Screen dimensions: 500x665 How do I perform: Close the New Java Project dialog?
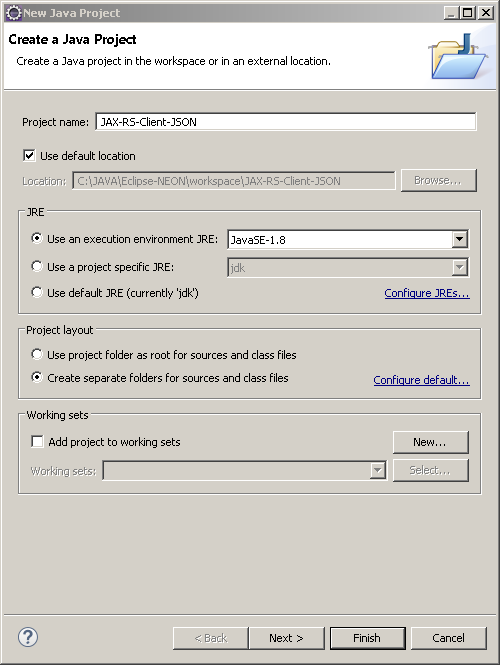tap(485, 13)
